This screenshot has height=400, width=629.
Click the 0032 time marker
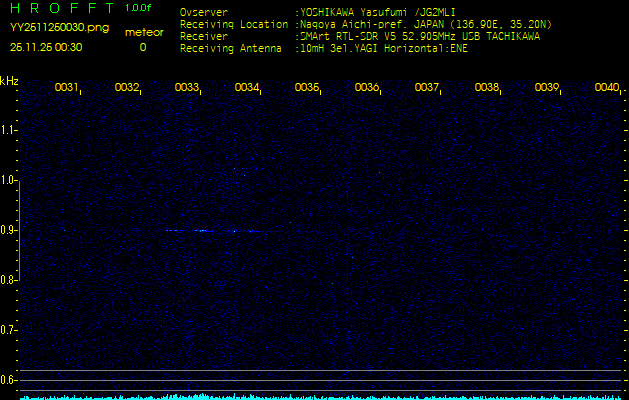click(x=126, y=87)
